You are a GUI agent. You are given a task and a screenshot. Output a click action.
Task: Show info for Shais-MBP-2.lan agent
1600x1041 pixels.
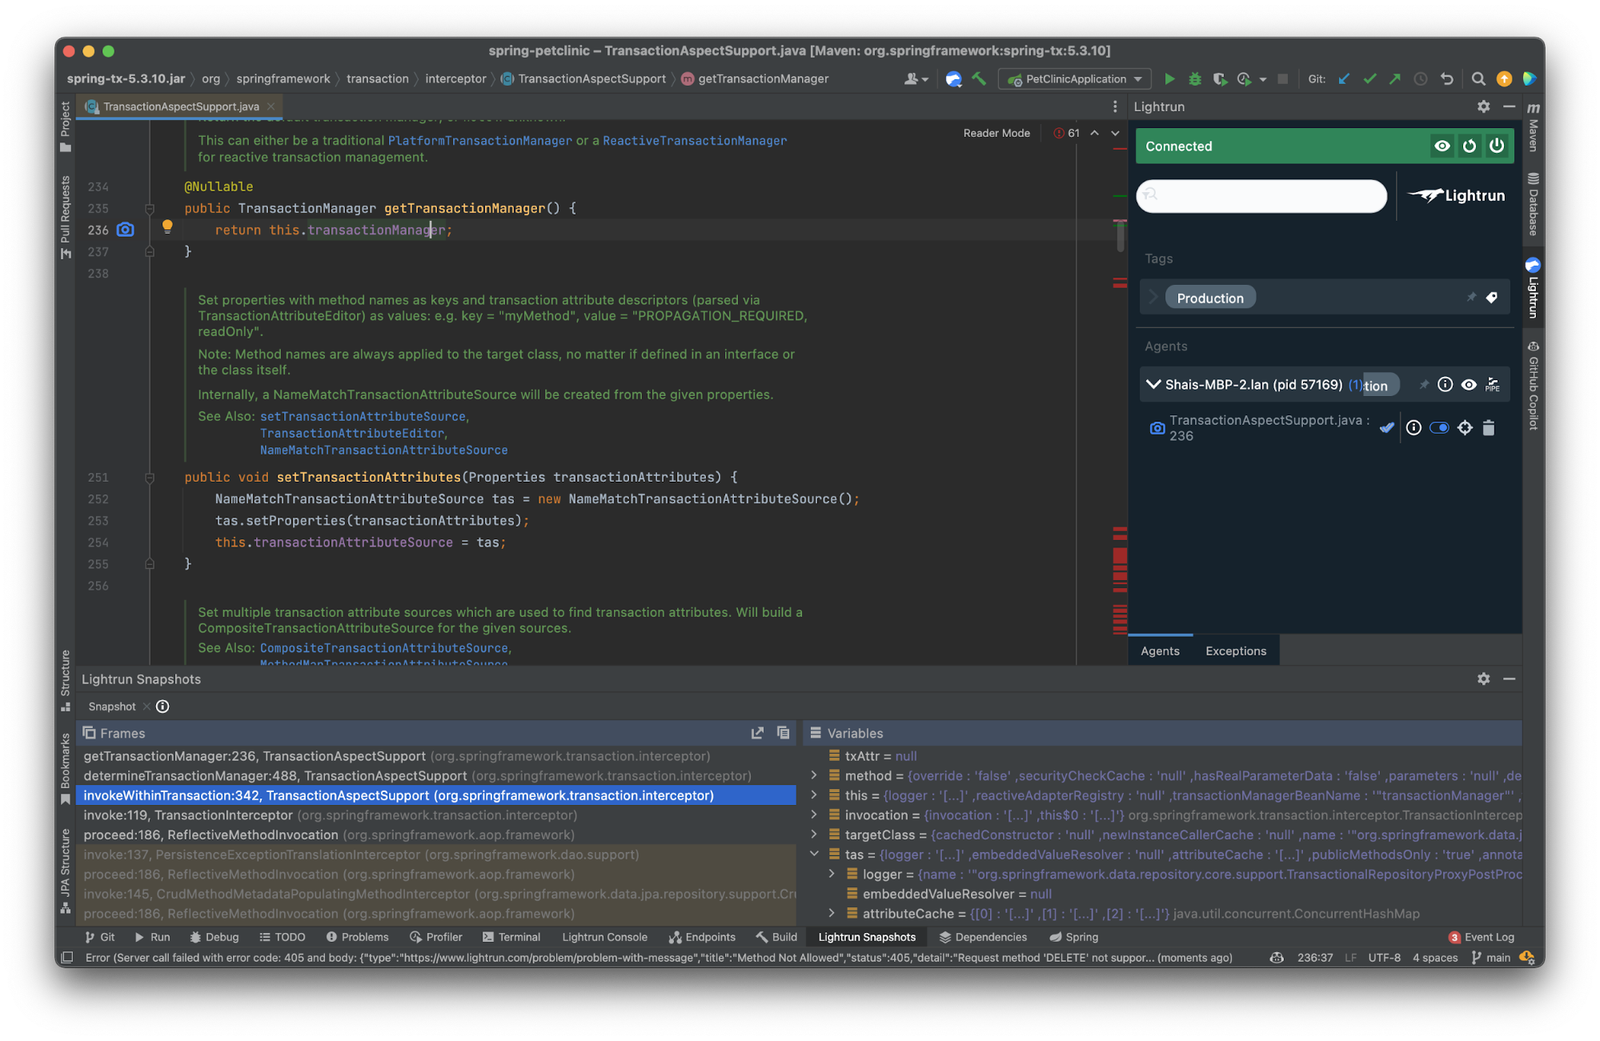pos(1445,385)
